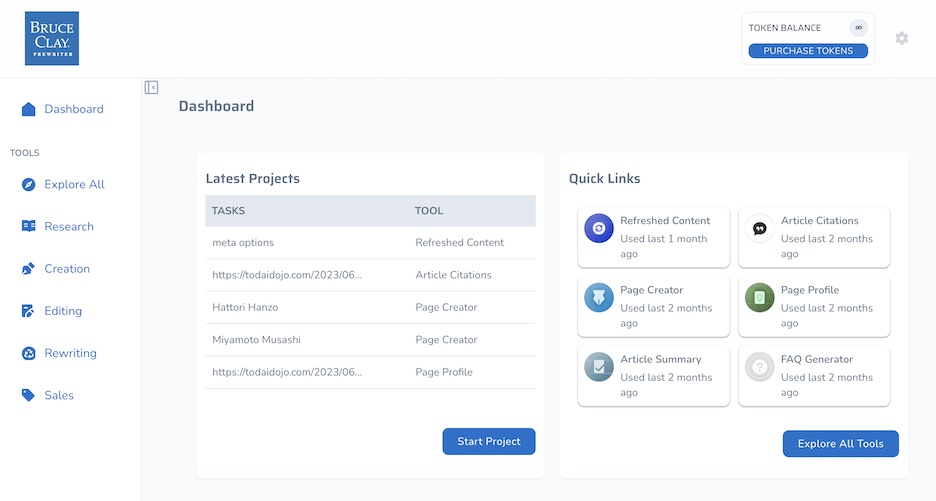Collapse the sidebar with the panel toggle

[151, 88]
